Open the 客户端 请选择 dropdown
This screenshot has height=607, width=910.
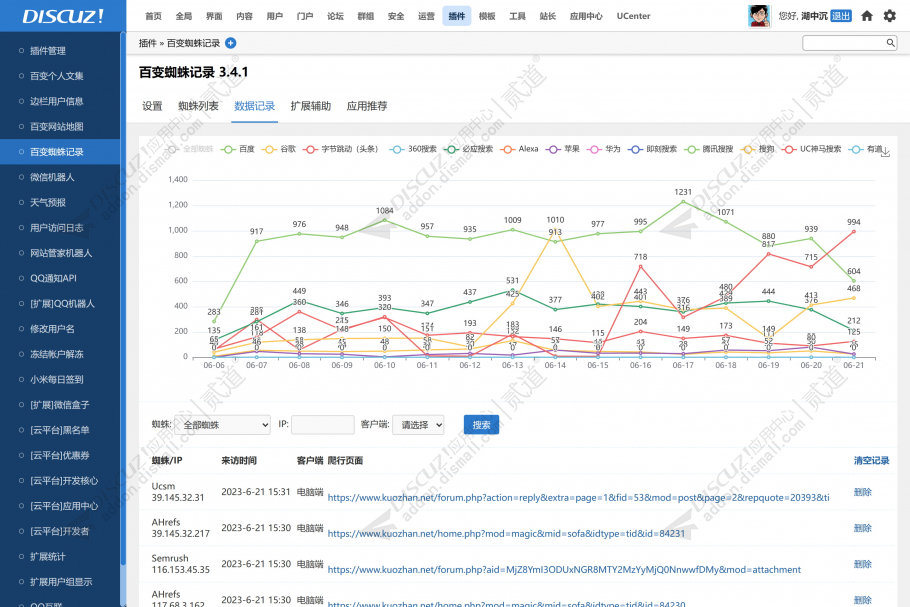418,425
